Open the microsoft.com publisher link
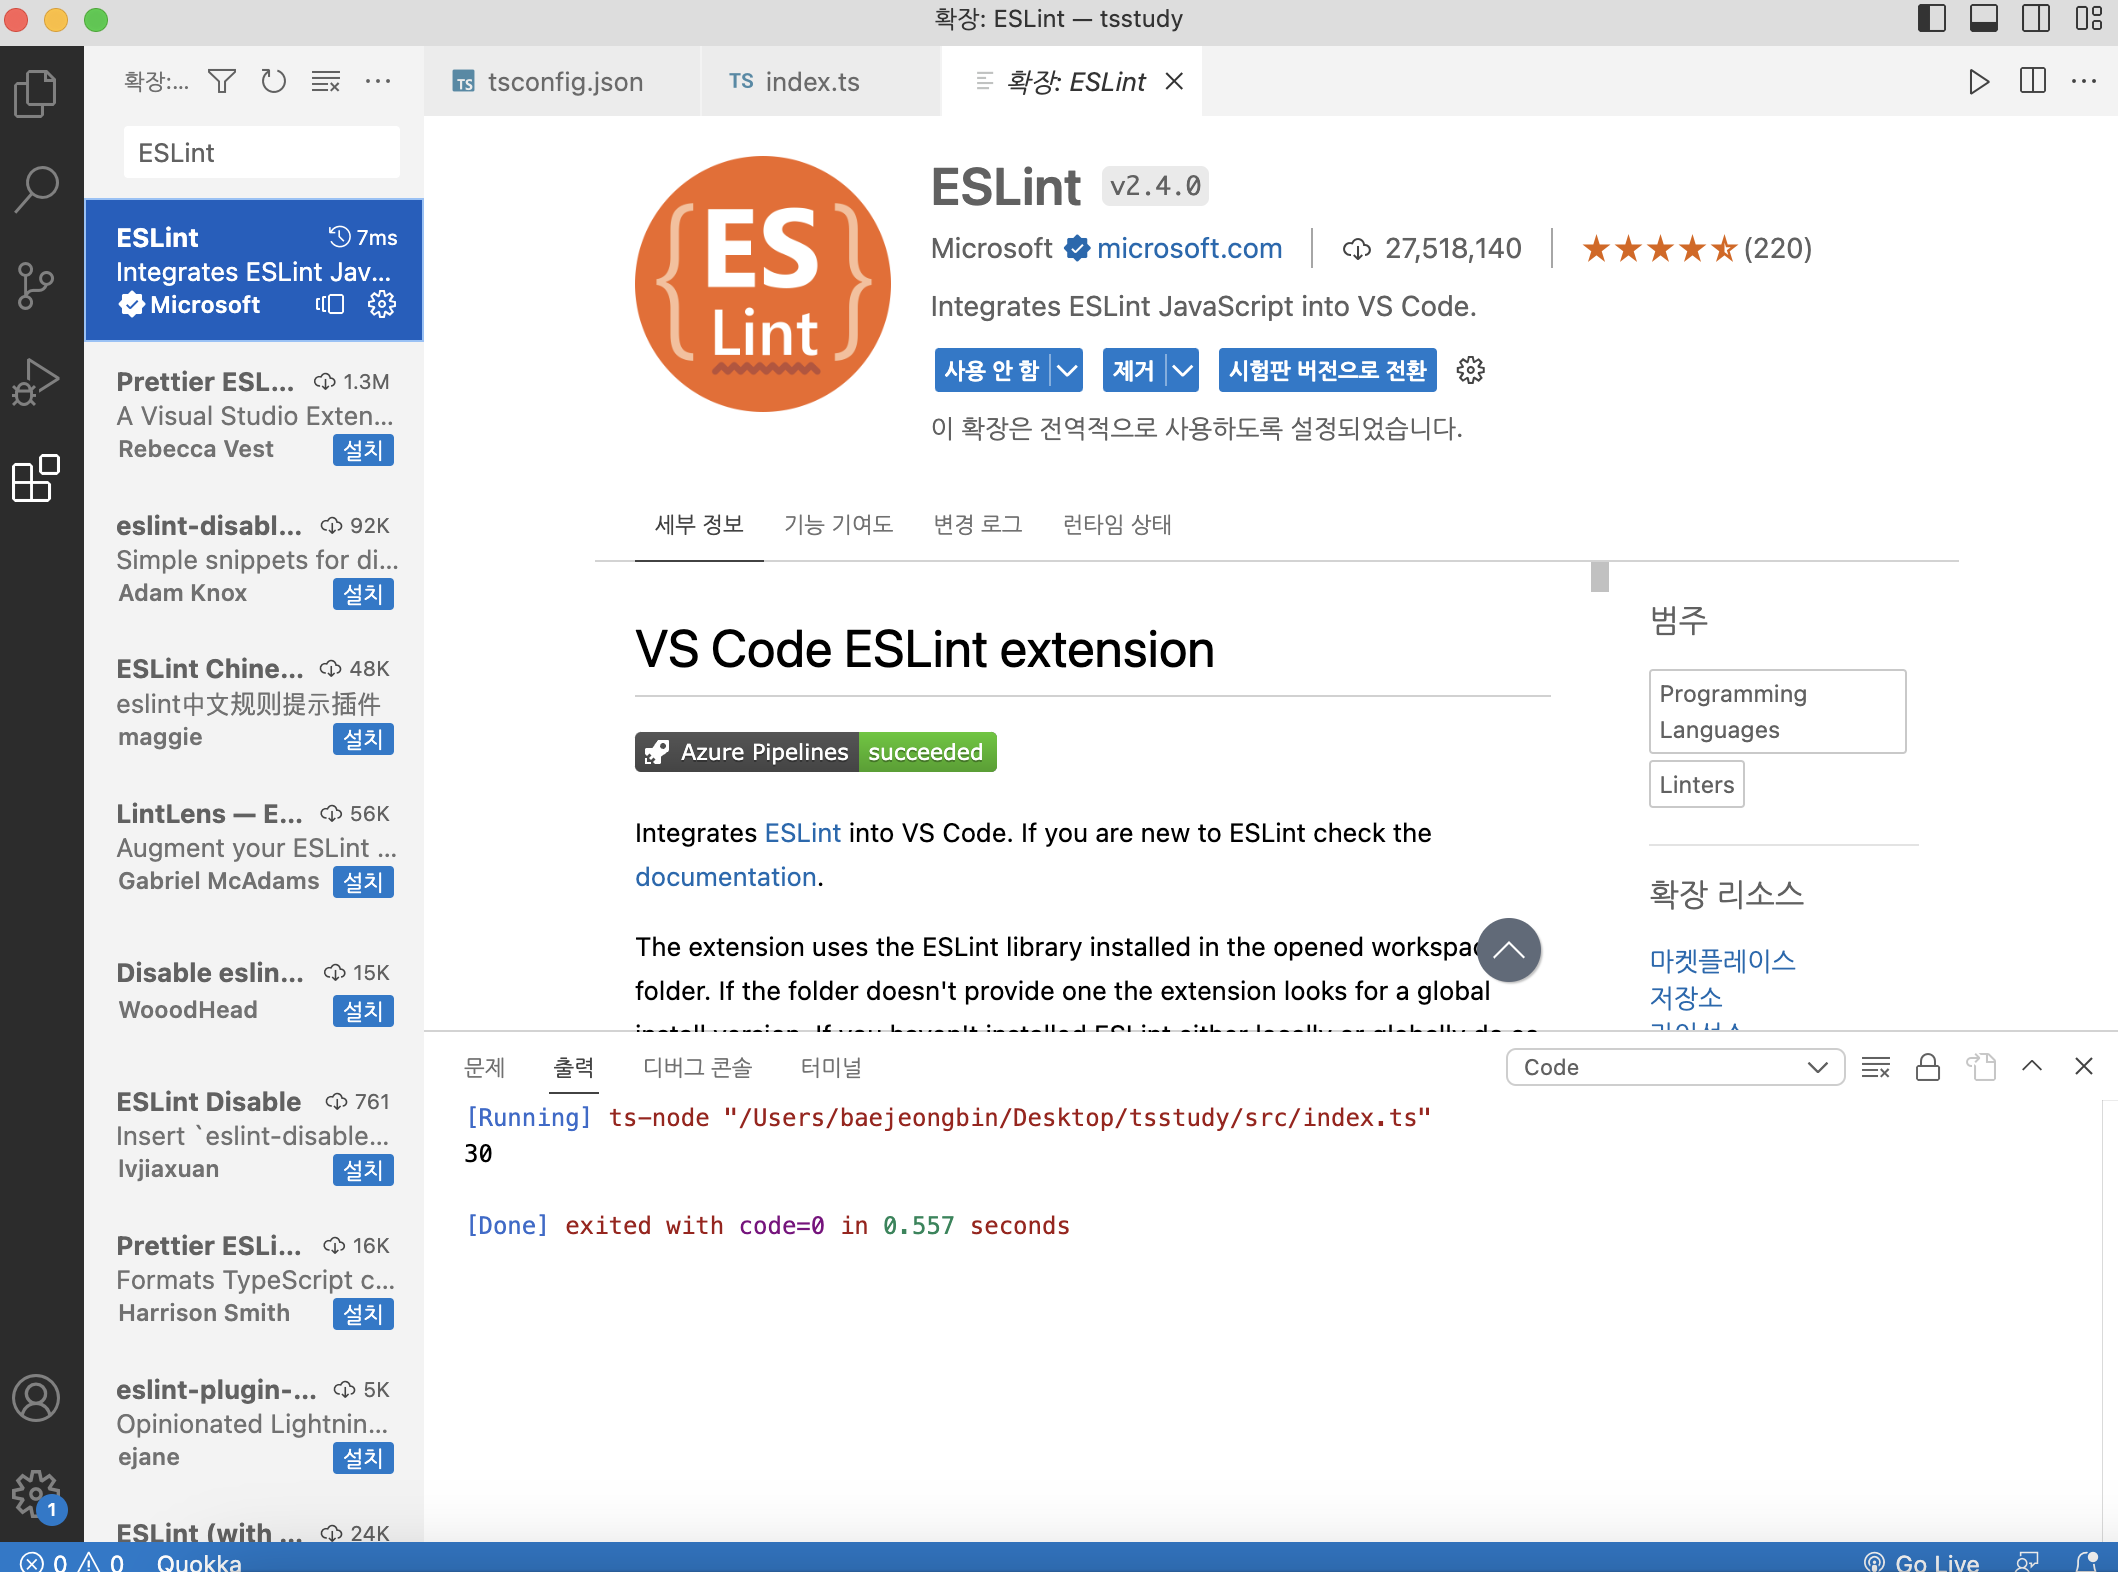 [1189, 248]
